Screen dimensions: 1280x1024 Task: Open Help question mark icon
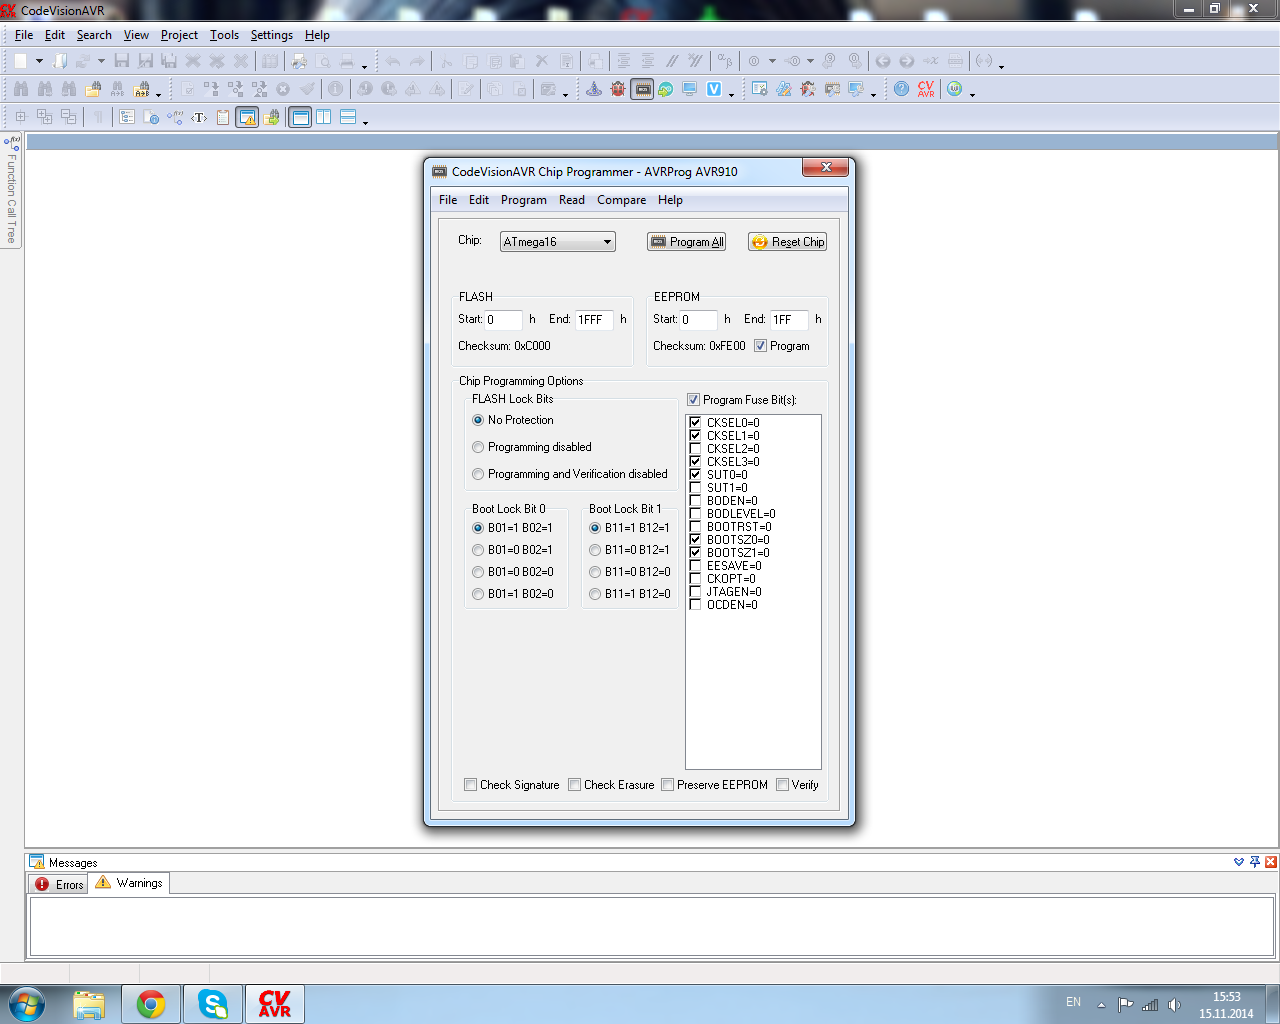[901, 89]
